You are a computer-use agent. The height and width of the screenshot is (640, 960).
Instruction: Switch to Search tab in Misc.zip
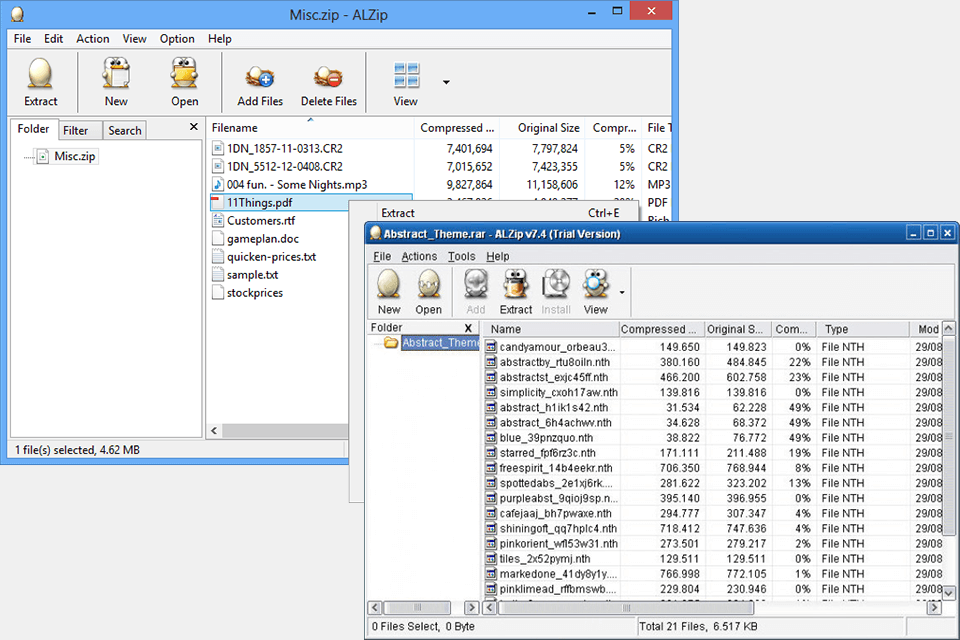click(124, 130)
